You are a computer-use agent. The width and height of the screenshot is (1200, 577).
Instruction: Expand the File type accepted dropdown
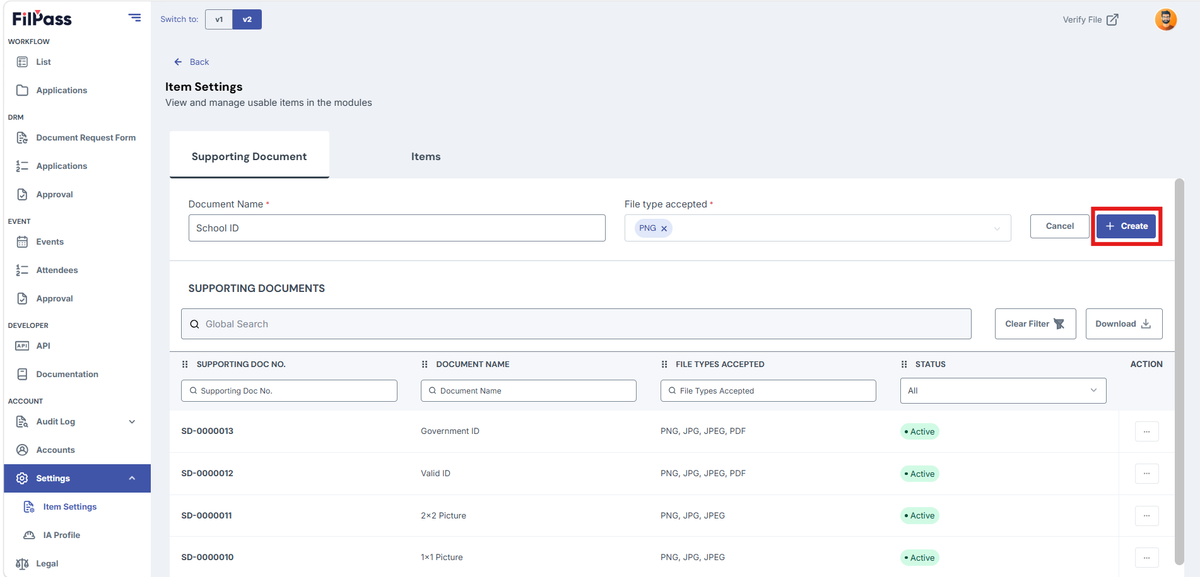coord(997,229)
